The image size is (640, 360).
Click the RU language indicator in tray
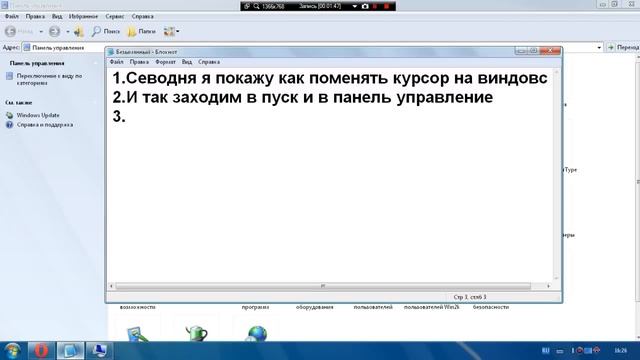click(x=545, y=351)
